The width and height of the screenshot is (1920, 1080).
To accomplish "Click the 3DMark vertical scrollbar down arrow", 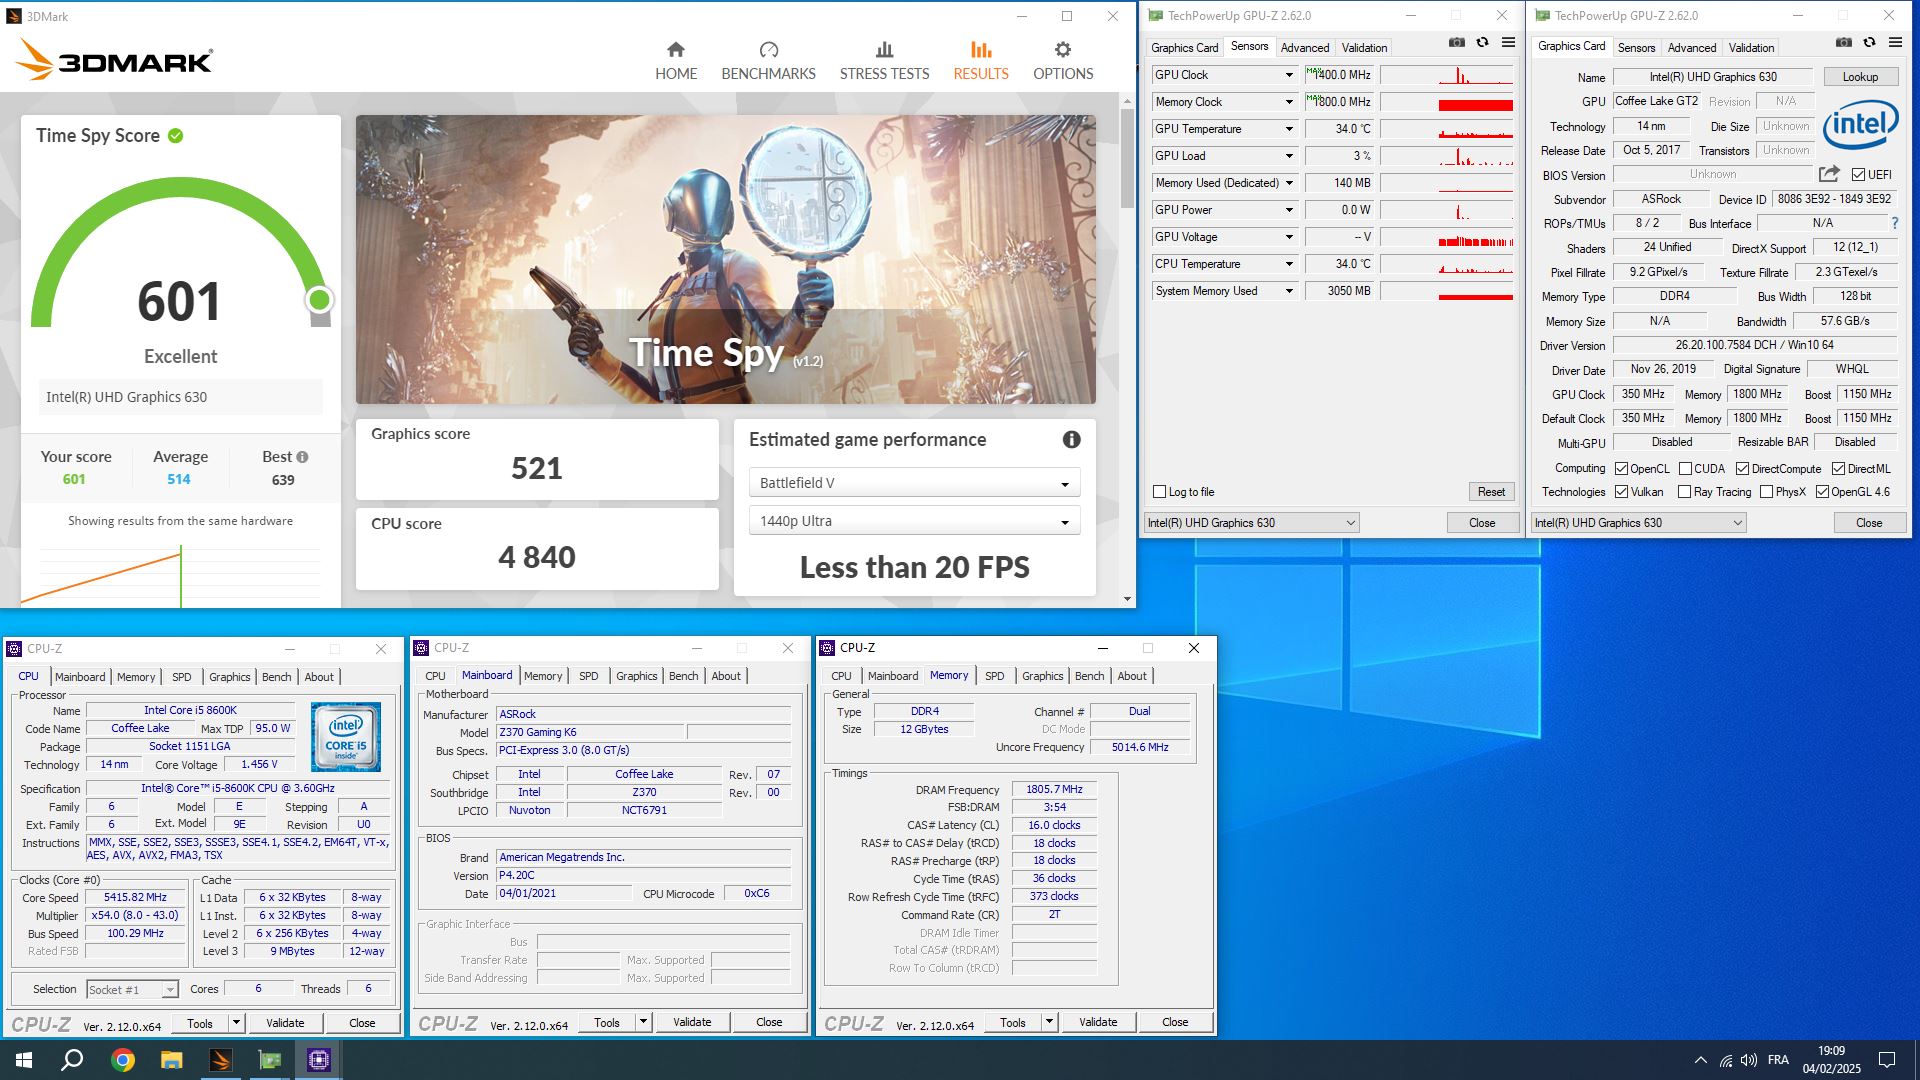I will 1127,599.
